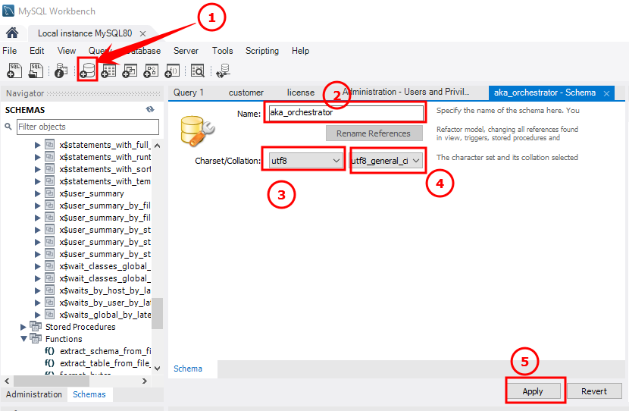Open a SQL script file icon
This screenshot has height=411, width=629.
pos(36,71)
